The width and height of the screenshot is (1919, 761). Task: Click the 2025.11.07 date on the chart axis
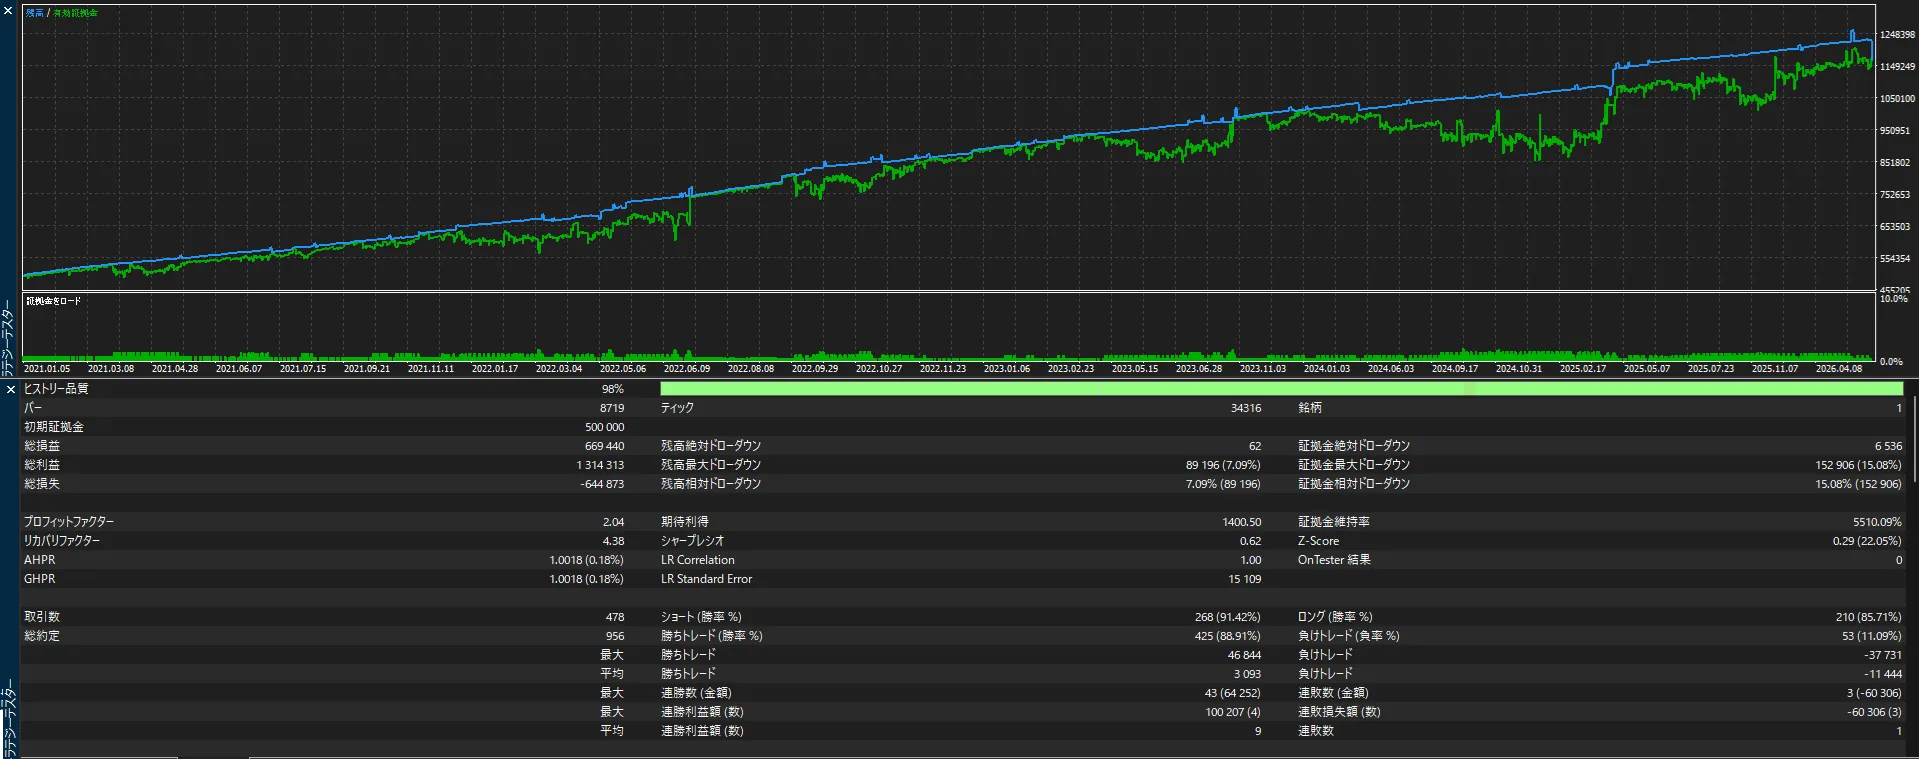point(1775,369)
